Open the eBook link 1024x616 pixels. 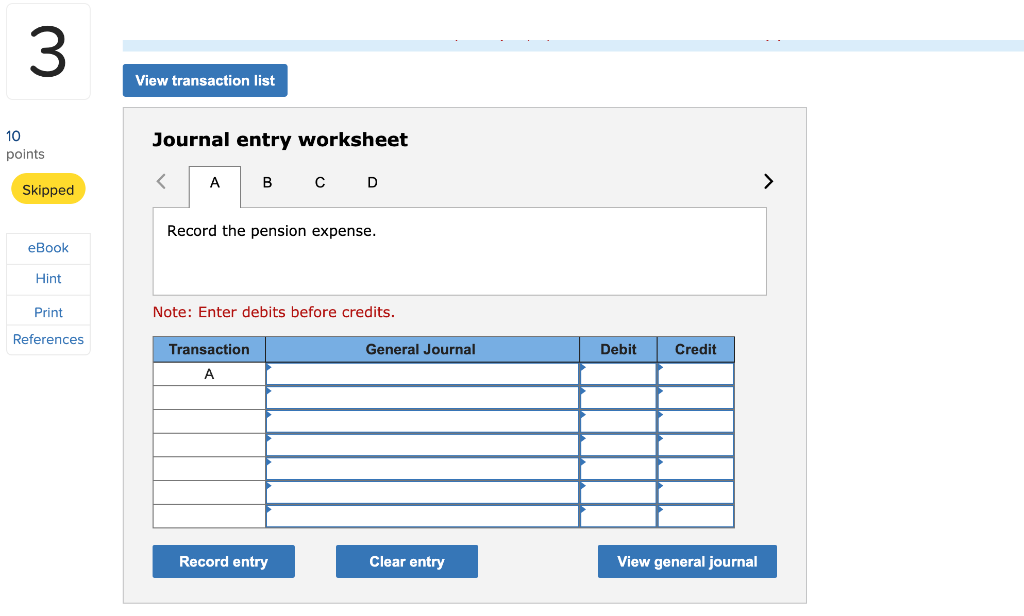coord(48,248)
